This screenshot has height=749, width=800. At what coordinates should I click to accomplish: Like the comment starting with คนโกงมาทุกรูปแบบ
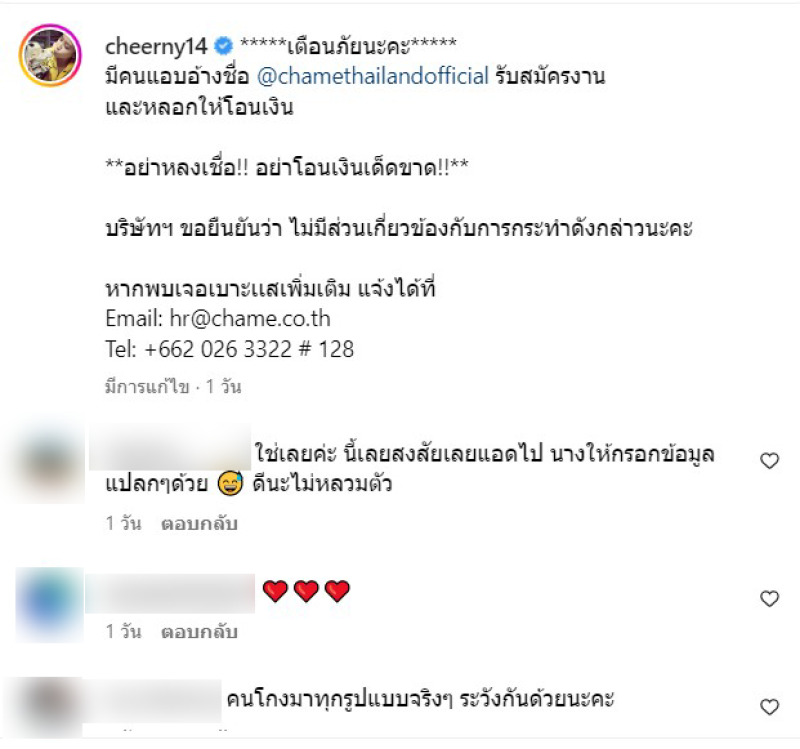click(769, 707)
